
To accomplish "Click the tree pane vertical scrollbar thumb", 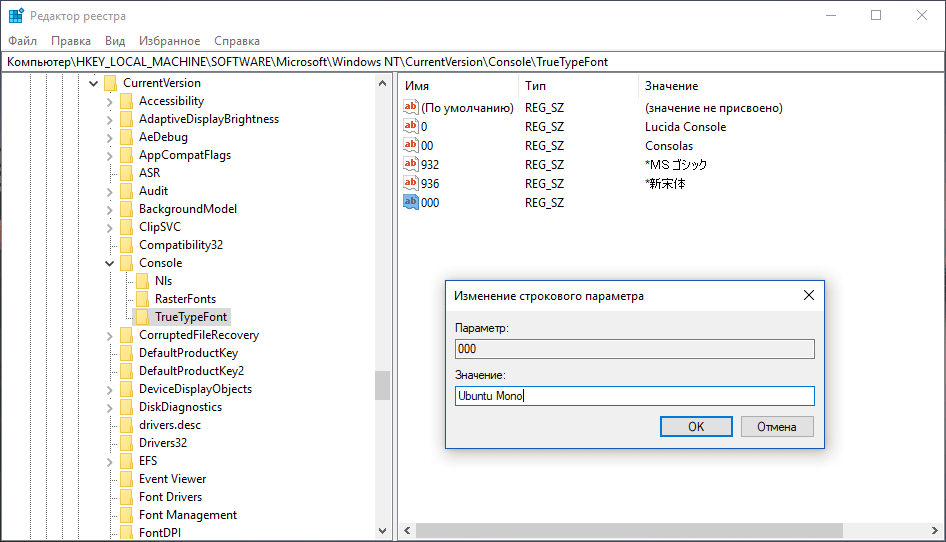I will (382, 385).
